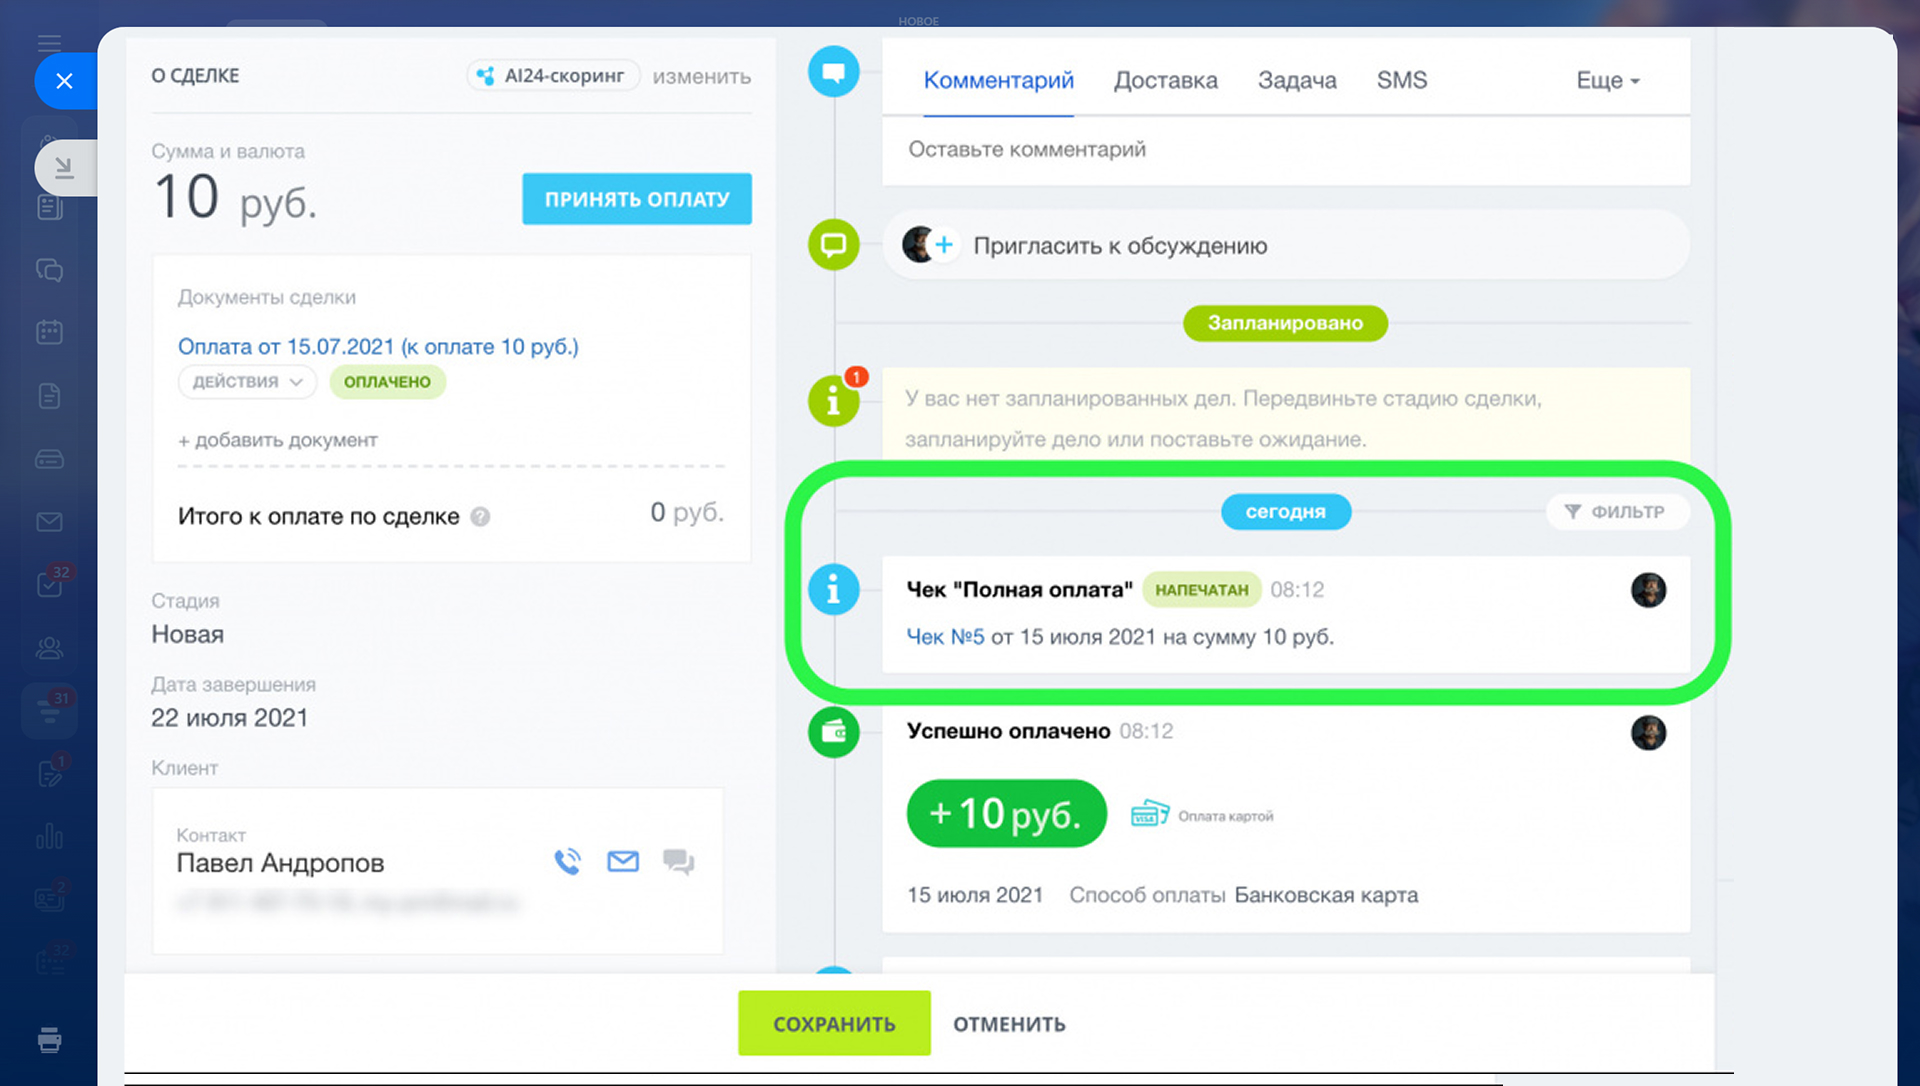Open the hamburger menu in sidebar
The image size is (1920, 1086).
point(49,42)
